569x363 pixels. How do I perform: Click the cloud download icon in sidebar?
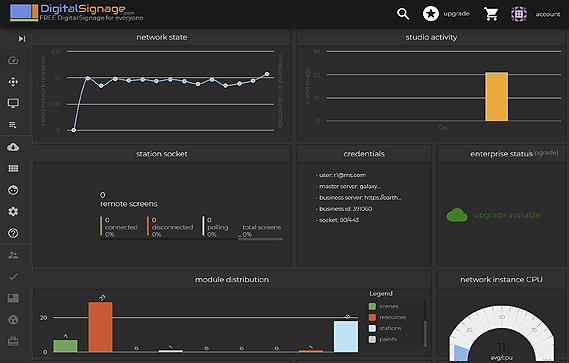tap(13, 147)
